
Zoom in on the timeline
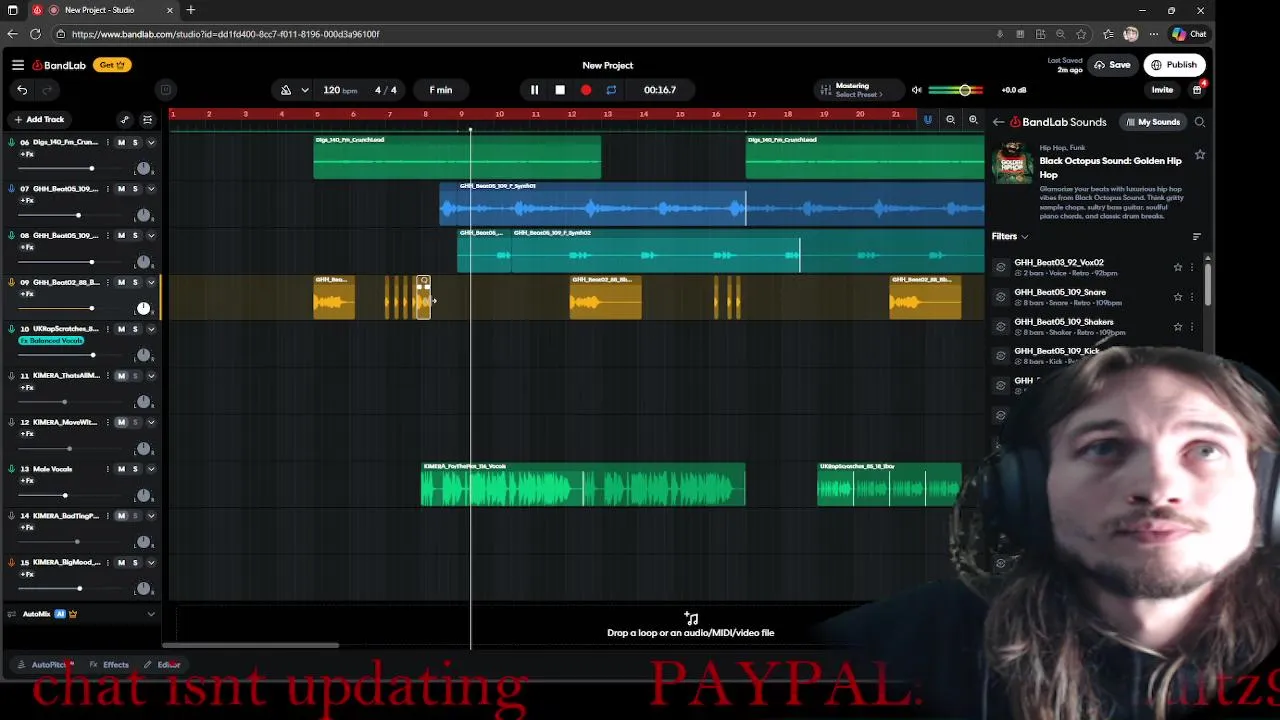(x=973, y=120)
